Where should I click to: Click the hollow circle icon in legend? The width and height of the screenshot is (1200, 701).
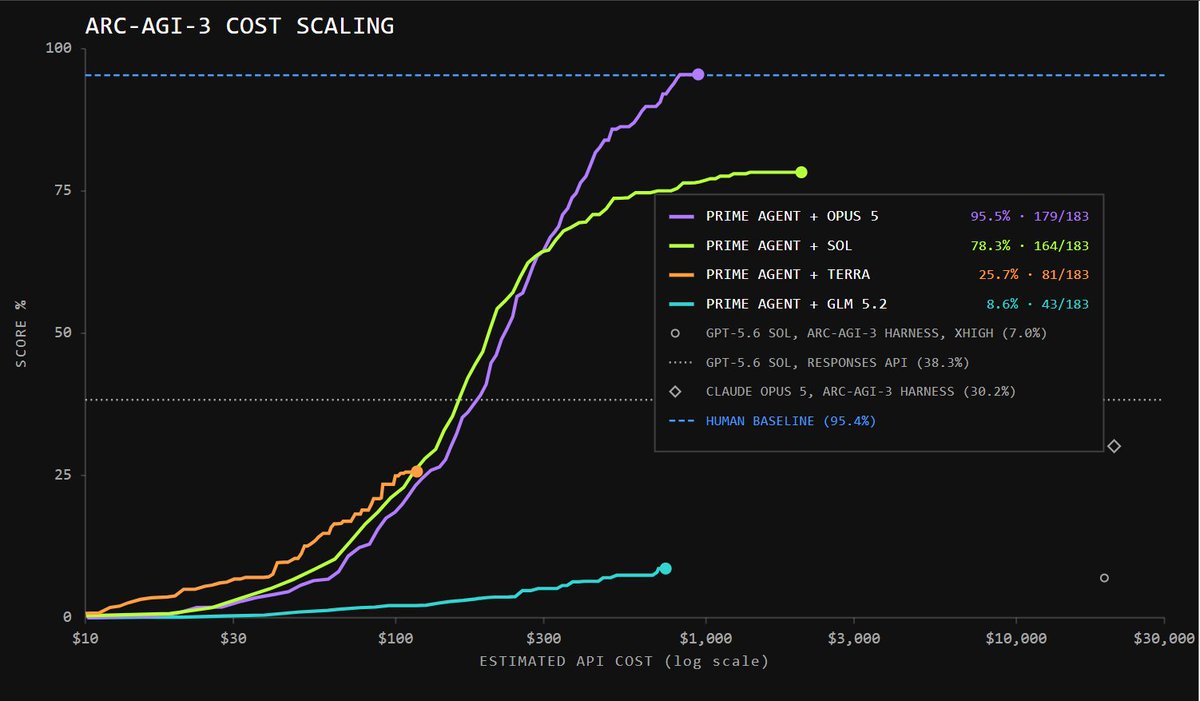pyautogui.click(x=676, y=333)
